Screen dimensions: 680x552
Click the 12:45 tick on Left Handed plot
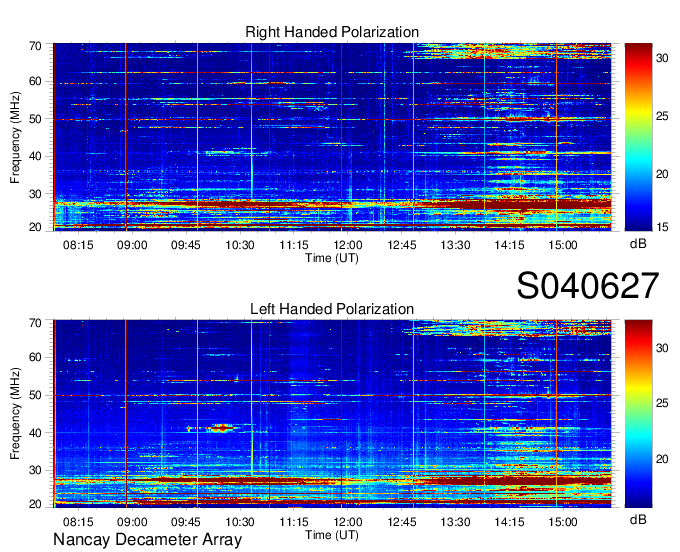click(402, 522)
